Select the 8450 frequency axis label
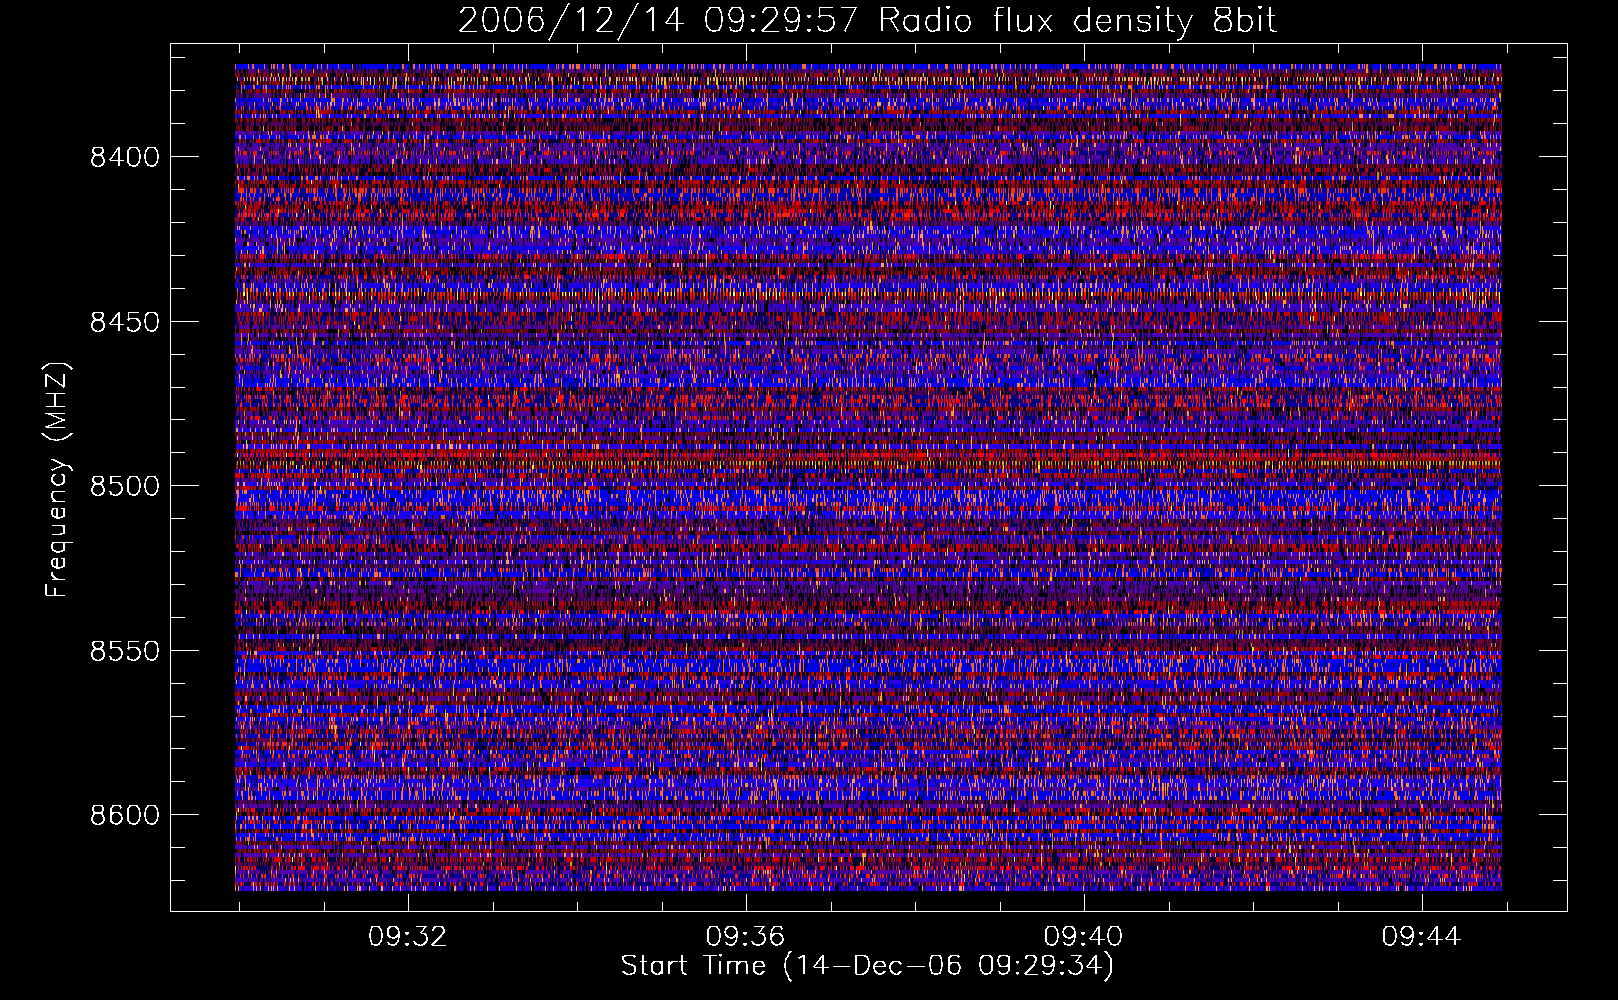Image resolution: width=1618 pixels, height=1000 pixels. click(125, 322)
